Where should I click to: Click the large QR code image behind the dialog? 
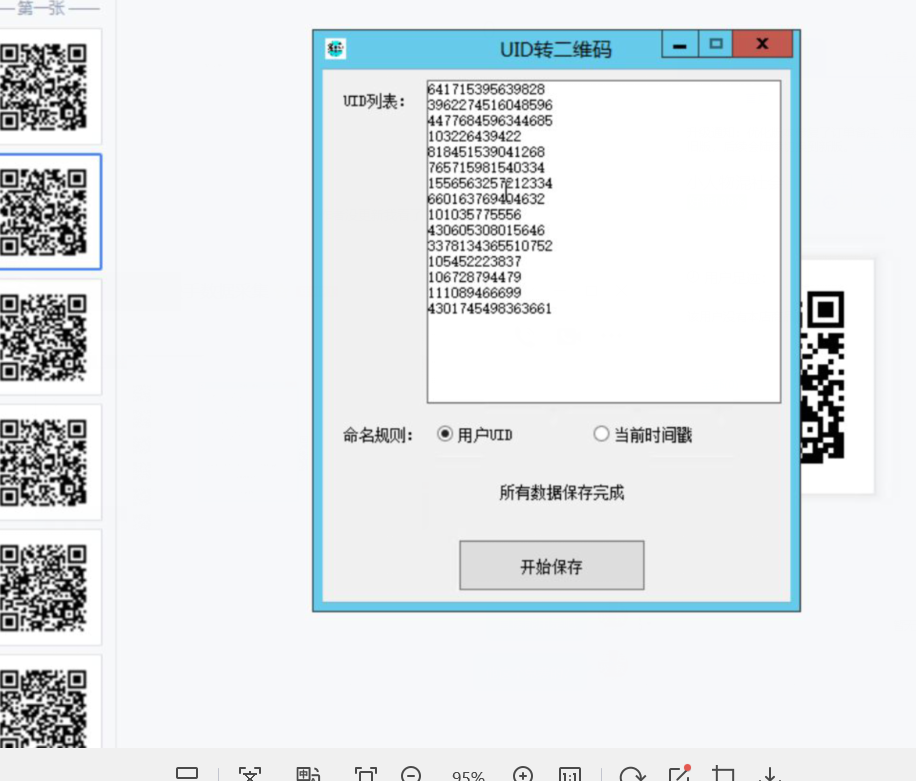[837, 377]
